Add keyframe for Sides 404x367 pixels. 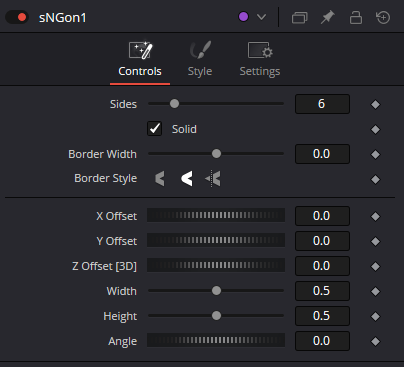tap(375, 104)
